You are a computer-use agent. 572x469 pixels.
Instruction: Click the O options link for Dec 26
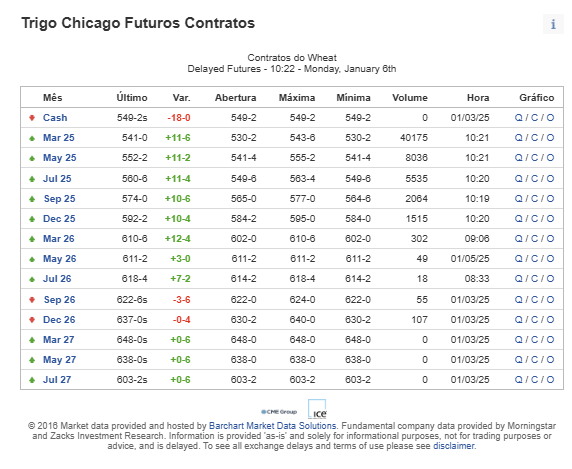pyautogui.click(x=550, y=320)
